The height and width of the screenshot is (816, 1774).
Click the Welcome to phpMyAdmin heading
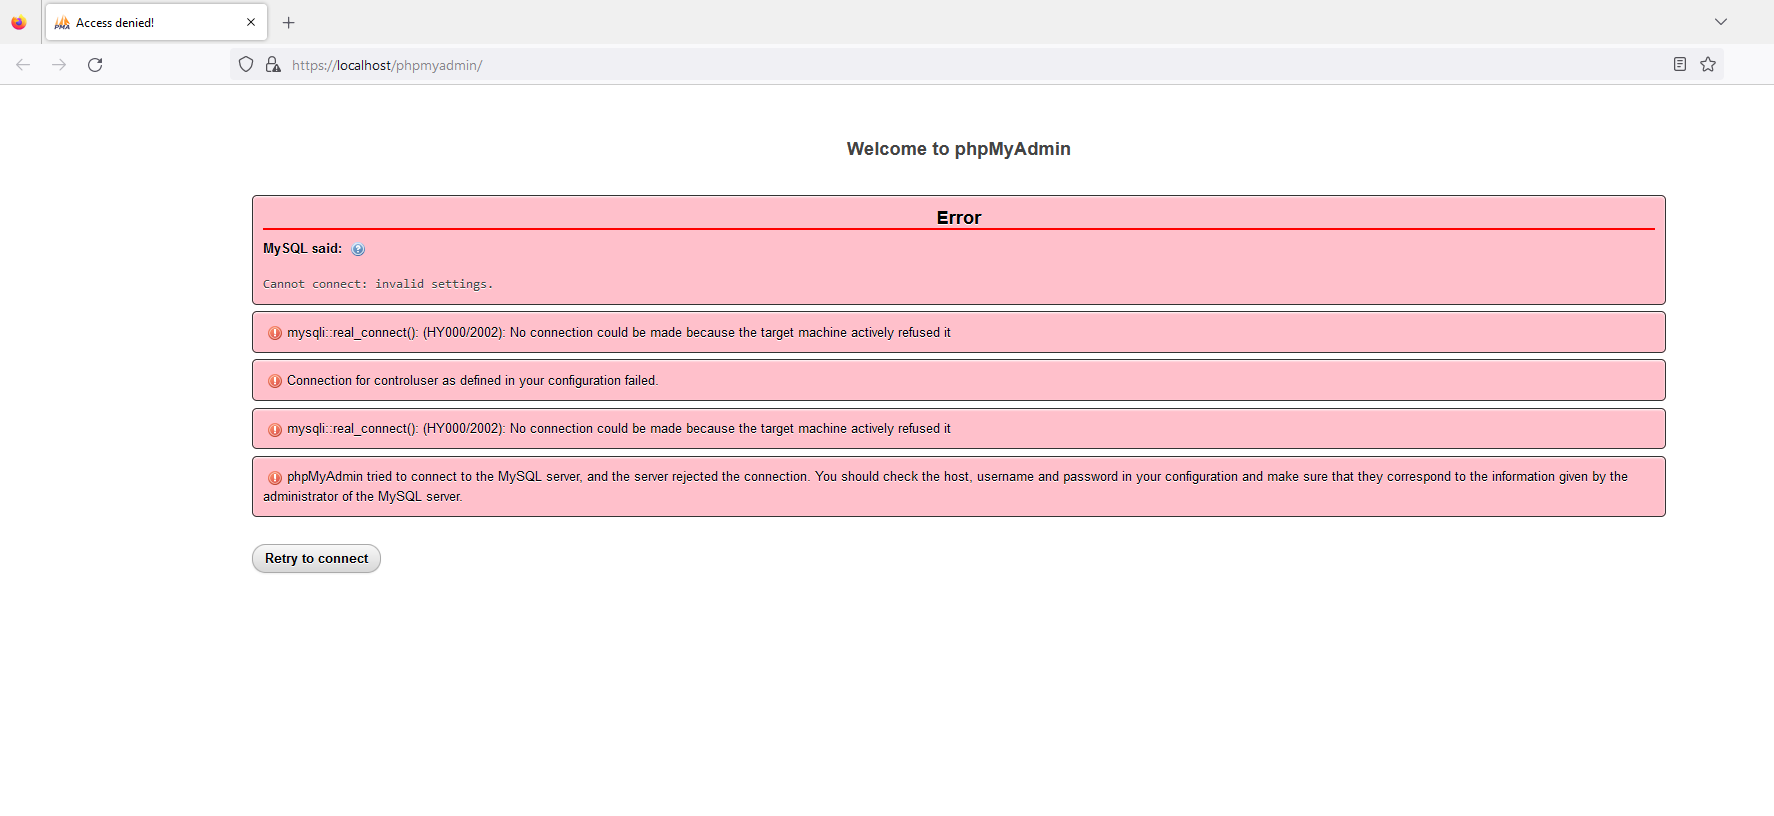(958, 149)
